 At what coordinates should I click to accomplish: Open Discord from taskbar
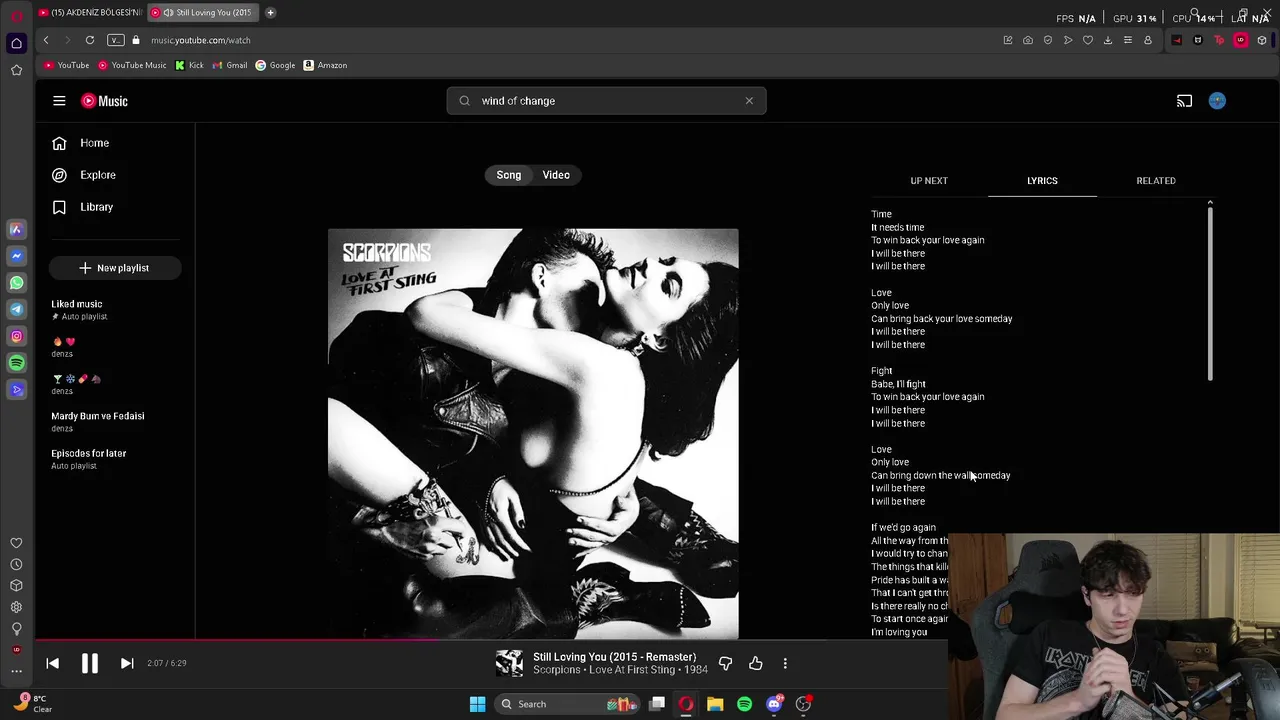pos(774,704)
